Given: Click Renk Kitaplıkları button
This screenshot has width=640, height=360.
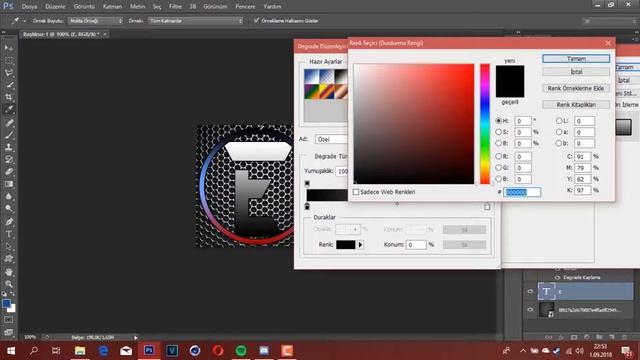Looking at the screenshot, I should pyautogui.click(x=576, y=104).
